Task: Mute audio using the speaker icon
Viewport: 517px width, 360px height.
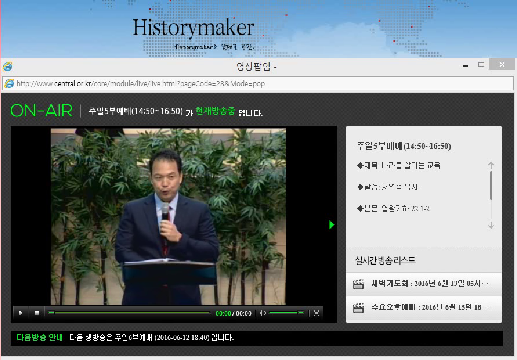Action: [263, 313]
